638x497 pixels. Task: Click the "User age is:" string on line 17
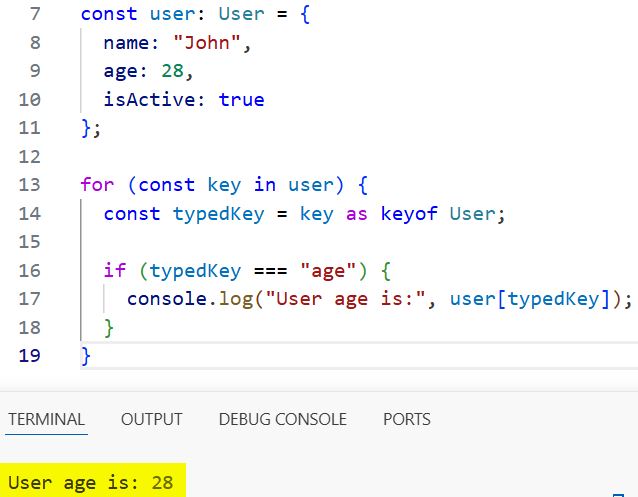click(x=345, y=300)
